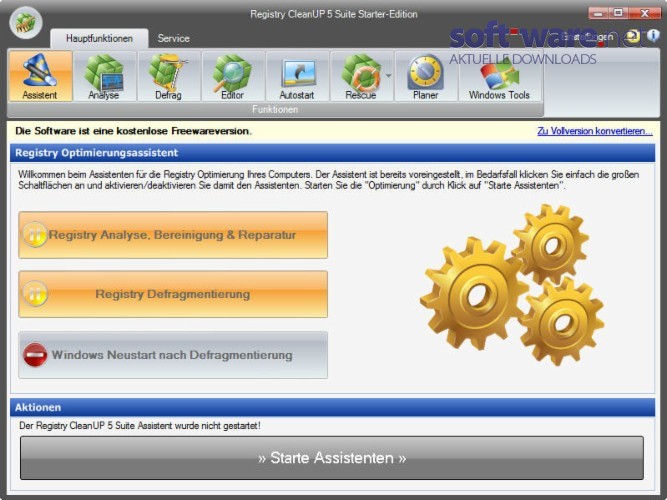Click the Aktionen section header

tap(332, 407)
